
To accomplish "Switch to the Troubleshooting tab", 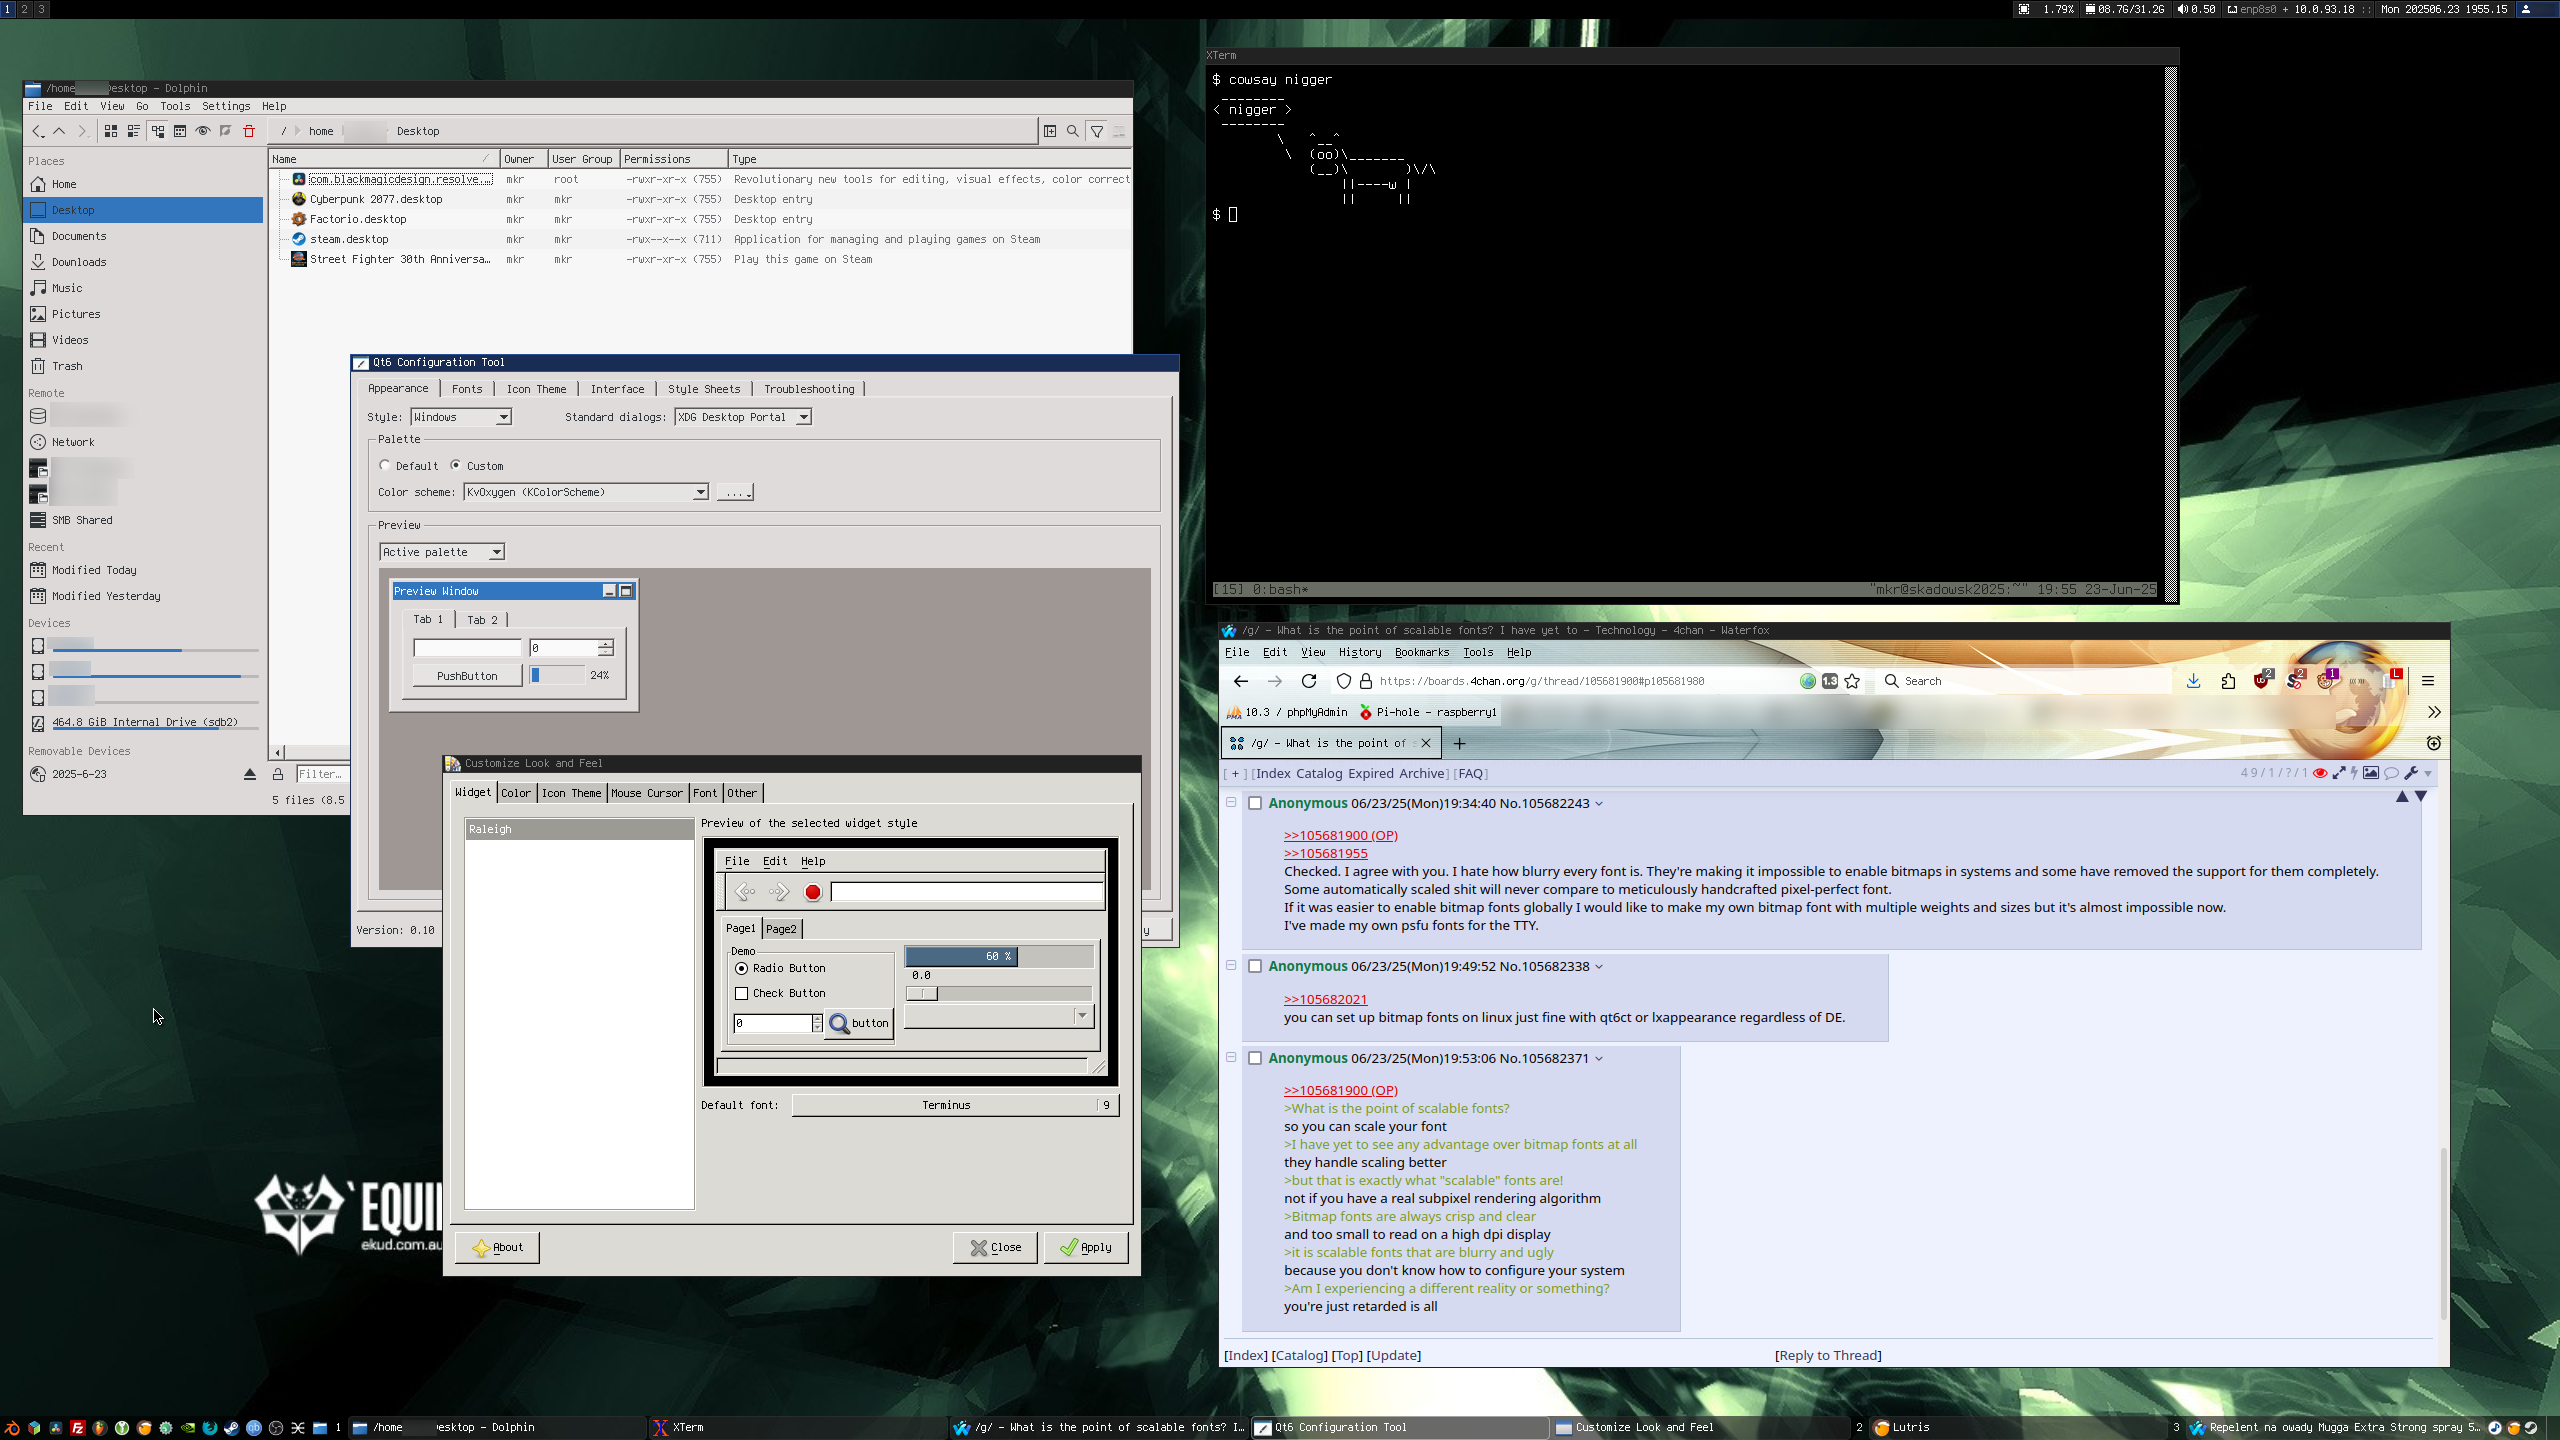I will click(809, 389).
